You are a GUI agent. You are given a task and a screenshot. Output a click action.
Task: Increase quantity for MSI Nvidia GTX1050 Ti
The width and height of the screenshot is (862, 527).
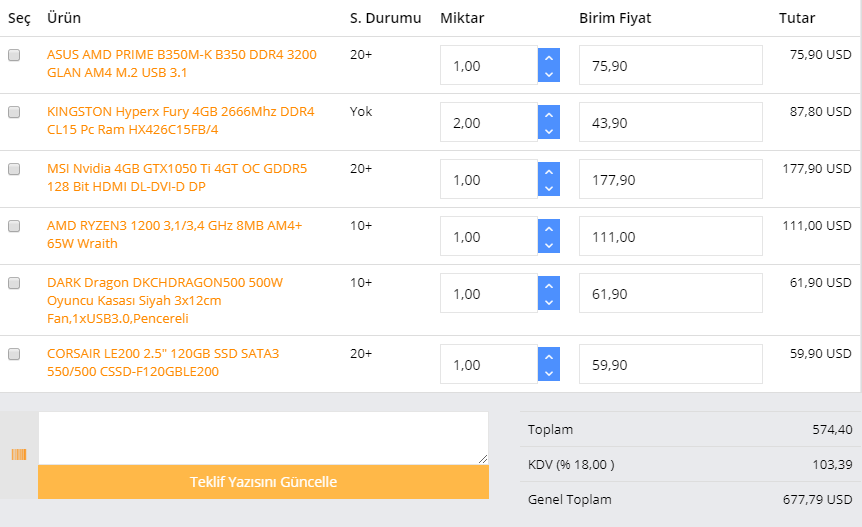point(548,171)
